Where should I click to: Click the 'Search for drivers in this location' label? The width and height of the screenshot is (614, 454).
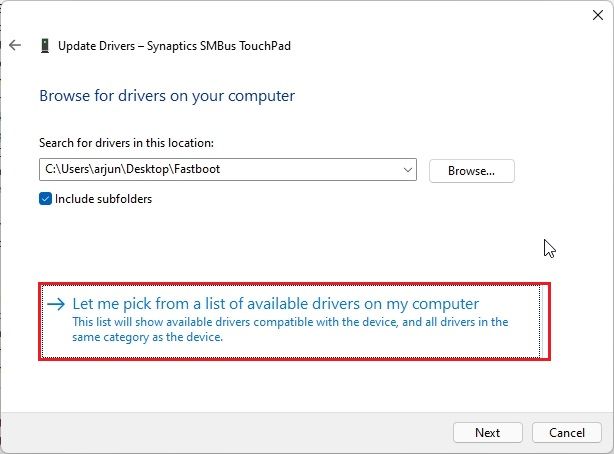point(128,144)
